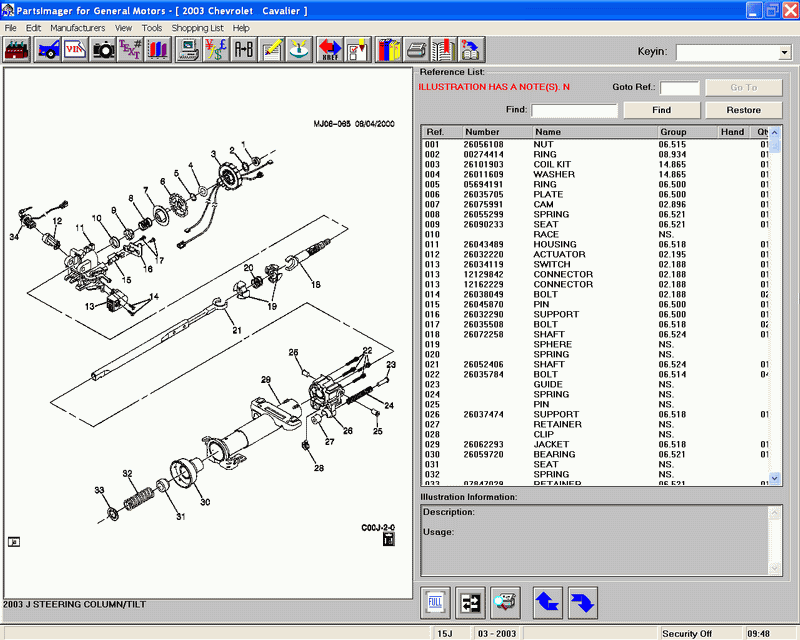Click the Group column header
Image resolution: width=800 pixels, height=640 pixels.
[688, 132]
